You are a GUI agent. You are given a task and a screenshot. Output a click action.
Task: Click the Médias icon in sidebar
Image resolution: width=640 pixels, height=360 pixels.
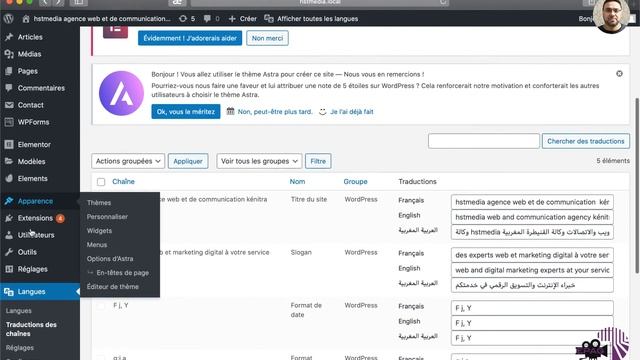pyautogui.click(x=9, y=54)
